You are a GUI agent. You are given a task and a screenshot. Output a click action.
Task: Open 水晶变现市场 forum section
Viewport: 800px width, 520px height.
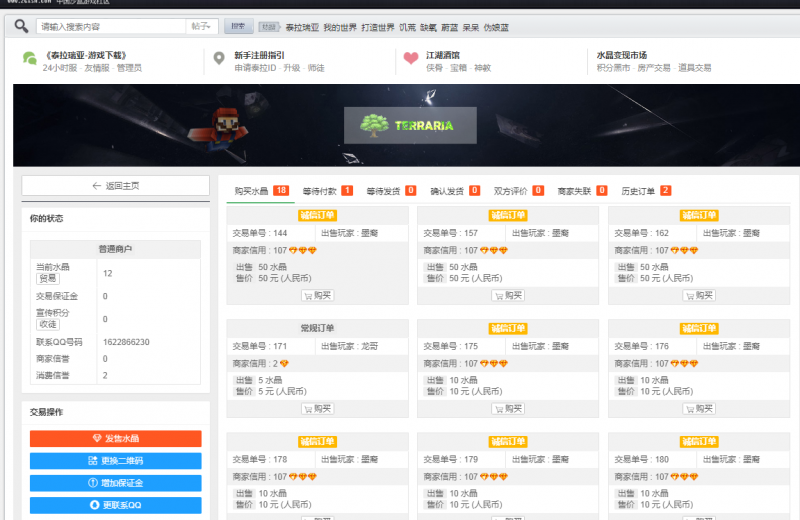click(621, 55)
